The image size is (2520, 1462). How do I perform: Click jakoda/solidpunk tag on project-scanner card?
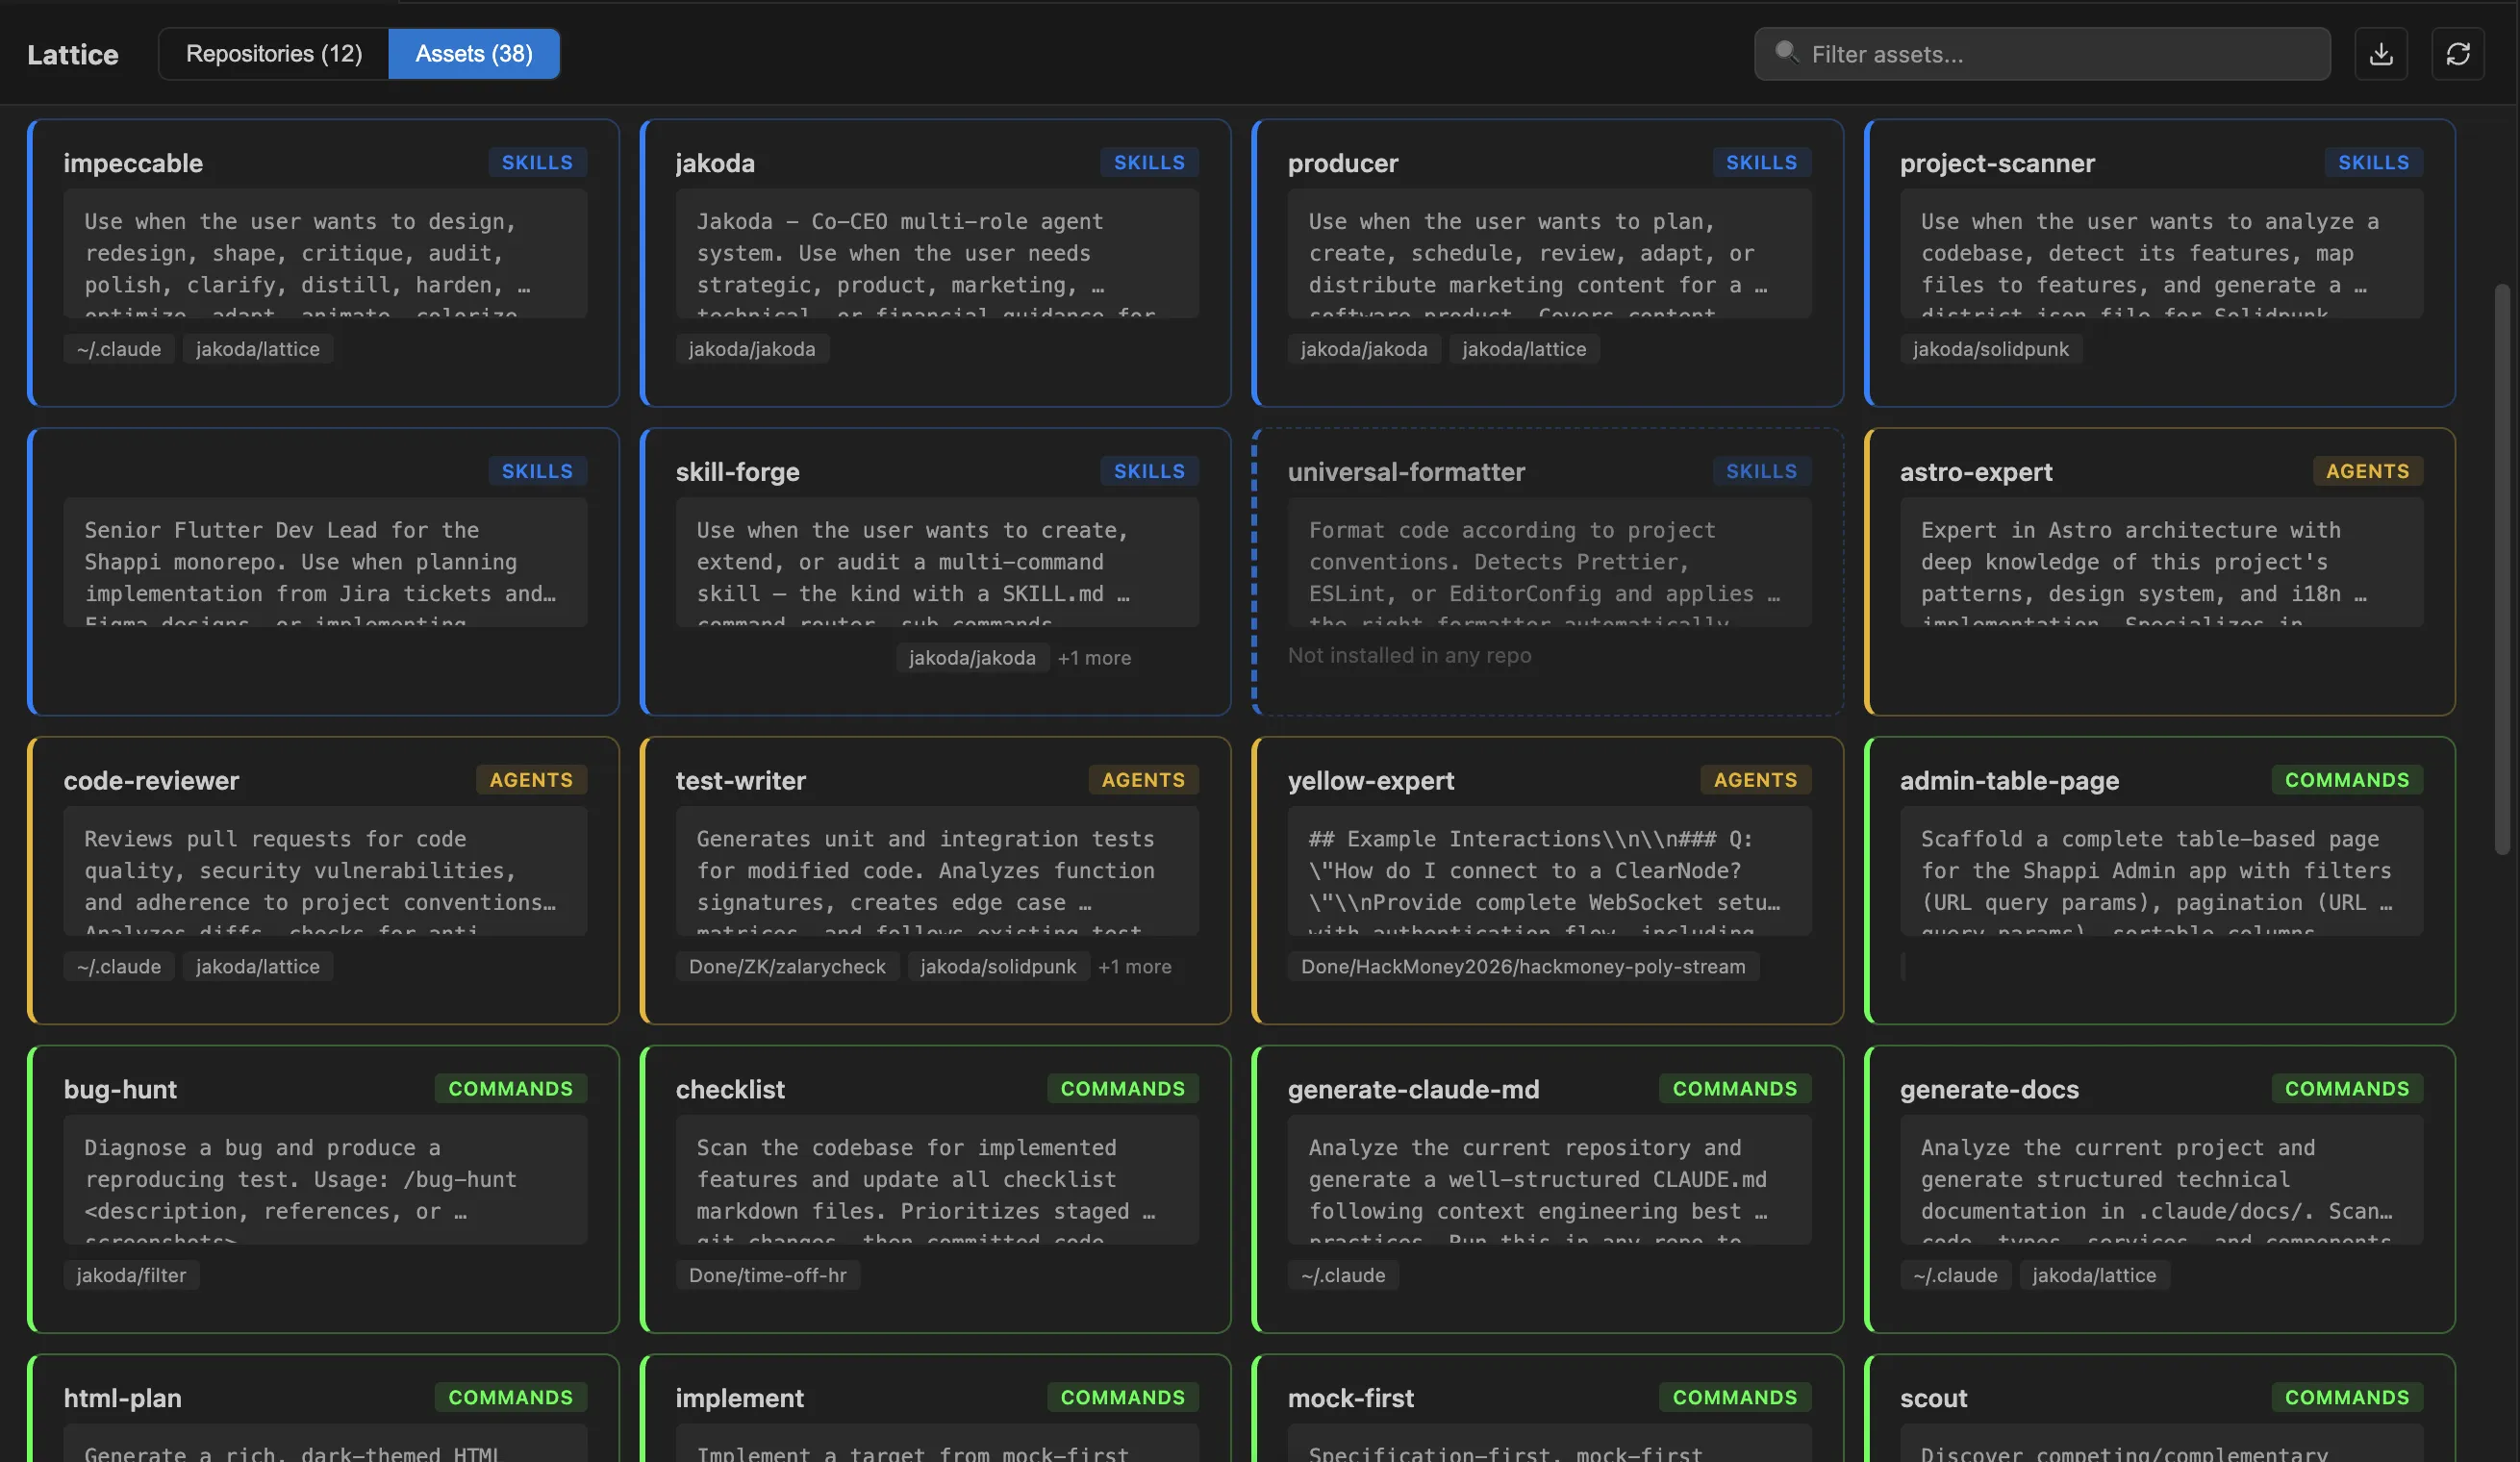[1991, 349]
